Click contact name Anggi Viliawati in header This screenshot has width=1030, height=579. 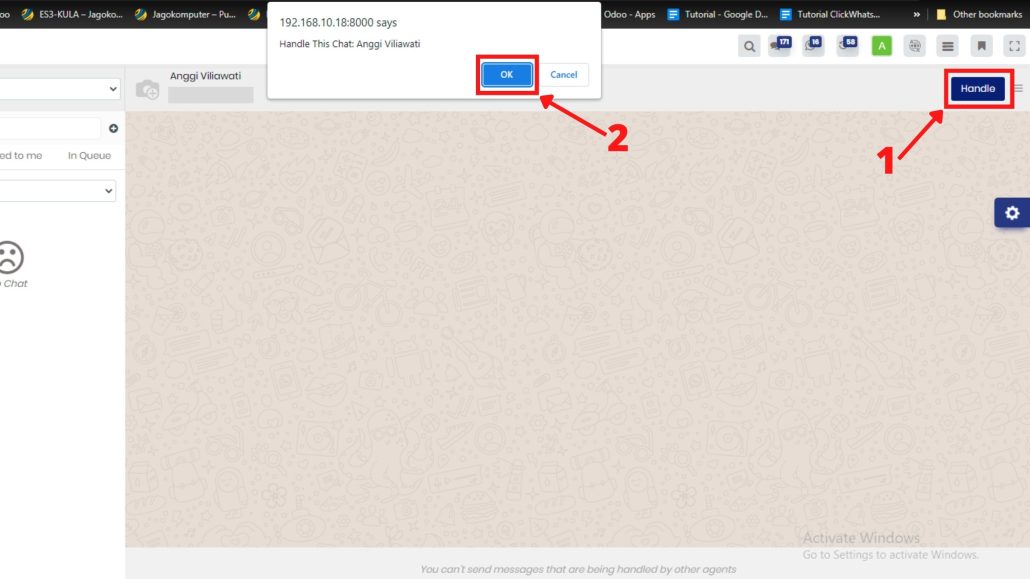205,76
